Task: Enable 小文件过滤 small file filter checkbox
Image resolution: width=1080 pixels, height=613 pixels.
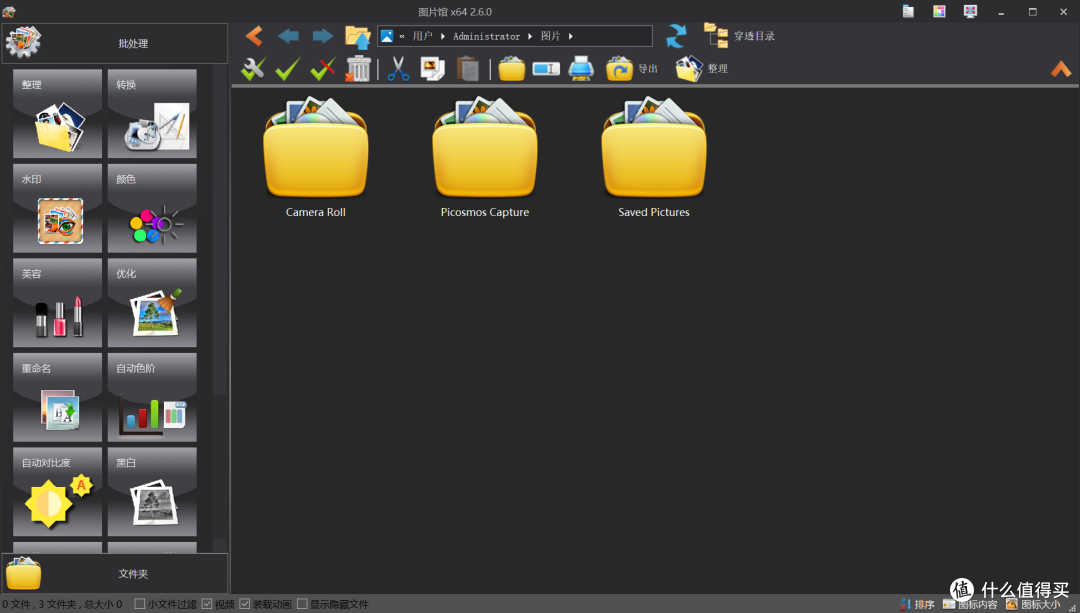Action: click(x=140, y=604)
